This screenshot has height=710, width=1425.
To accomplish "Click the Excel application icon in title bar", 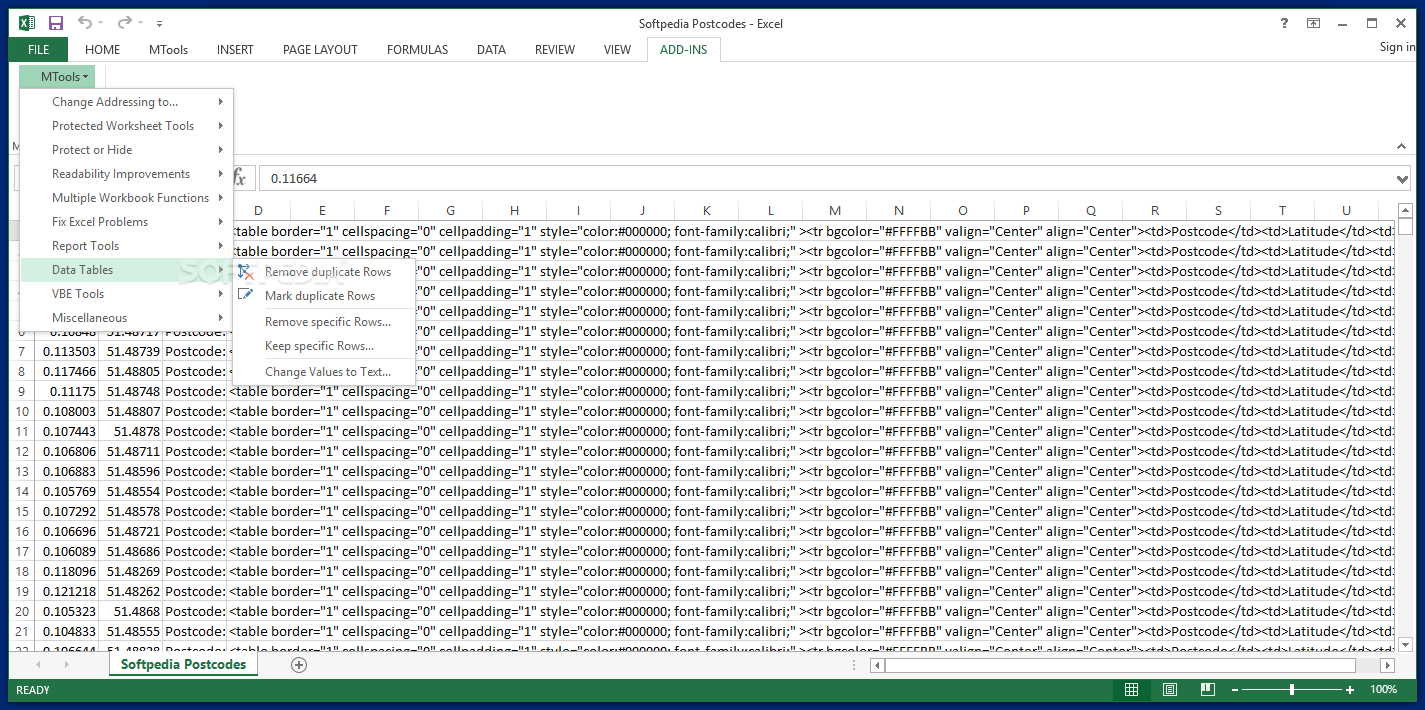I will [x=28, y=23].
